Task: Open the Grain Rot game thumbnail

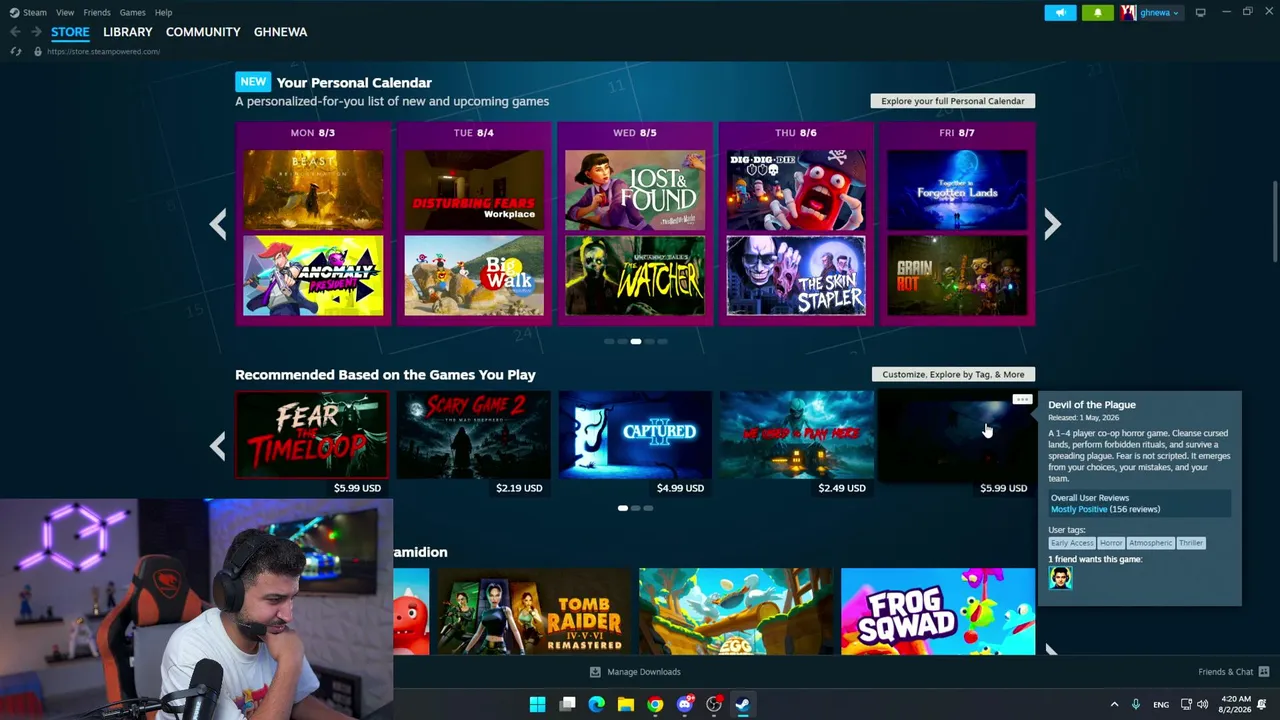Action: click(x=957, y=275)
